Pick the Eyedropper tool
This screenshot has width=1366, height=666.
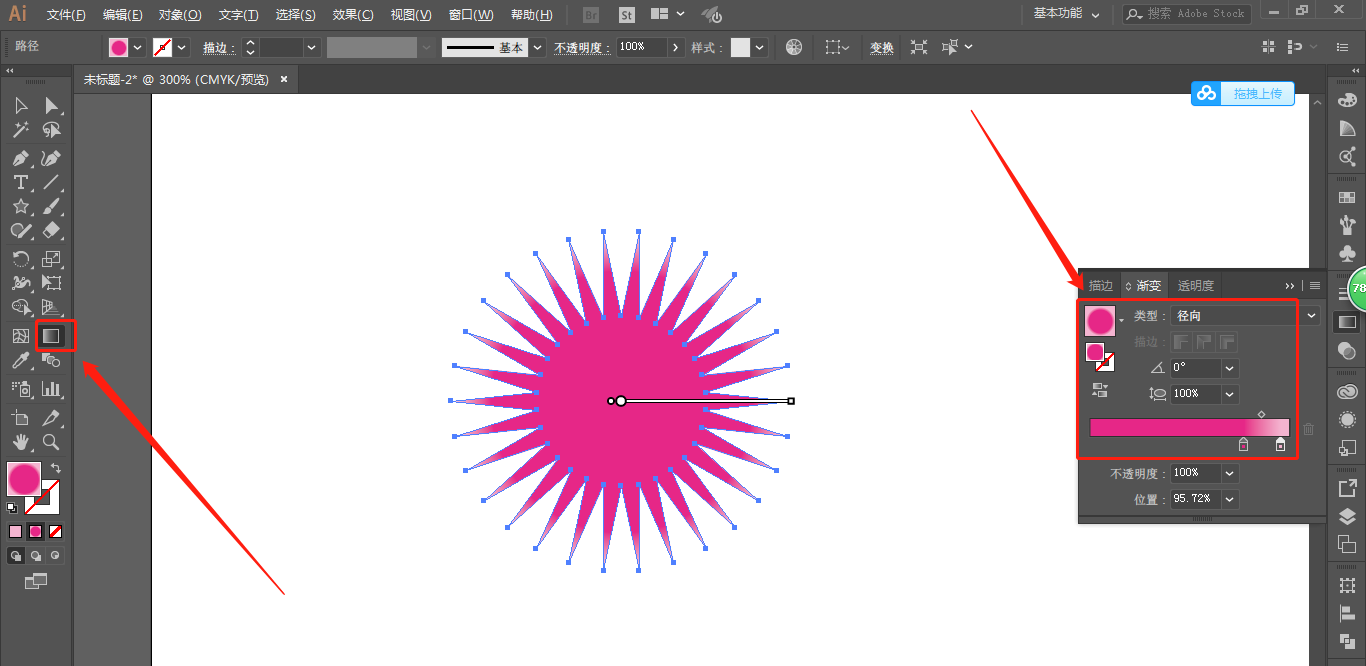(20, 361)
